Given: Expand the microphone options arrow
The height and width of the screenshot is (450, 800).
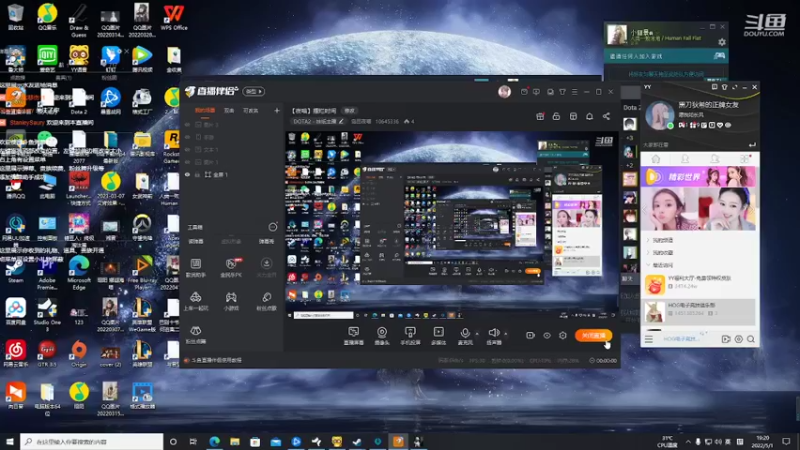Looking at the screenshot, I should (x=477, y=334).
